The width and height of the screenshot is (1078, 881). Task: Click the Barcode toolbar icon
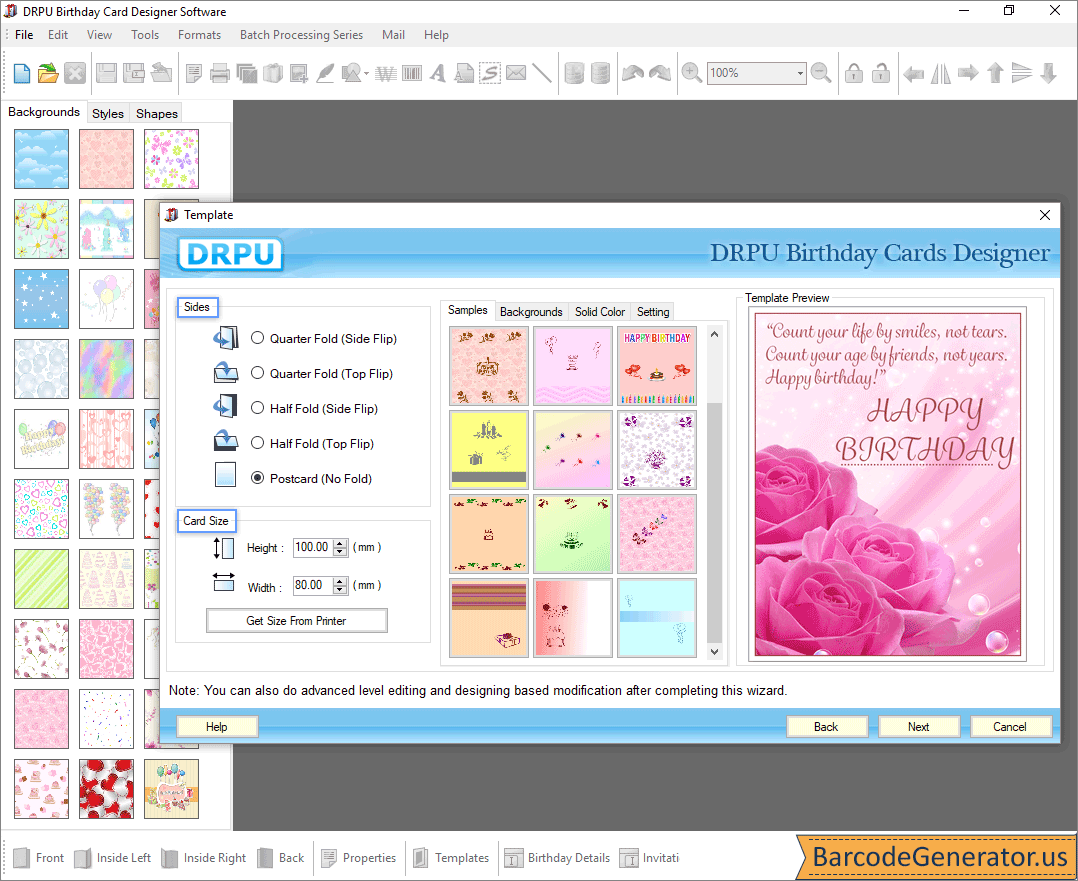412,73
